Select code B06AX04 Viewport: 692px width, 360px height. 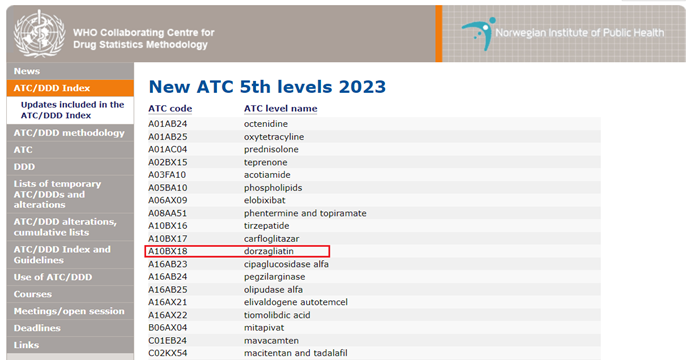point(167,328)
